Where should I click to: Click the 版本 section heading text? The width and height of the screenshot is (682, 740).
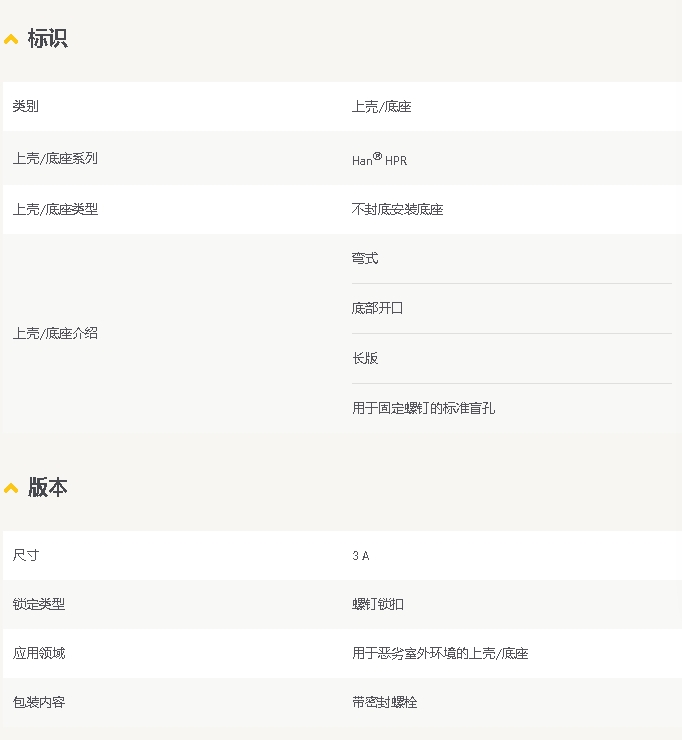(47, 487)
